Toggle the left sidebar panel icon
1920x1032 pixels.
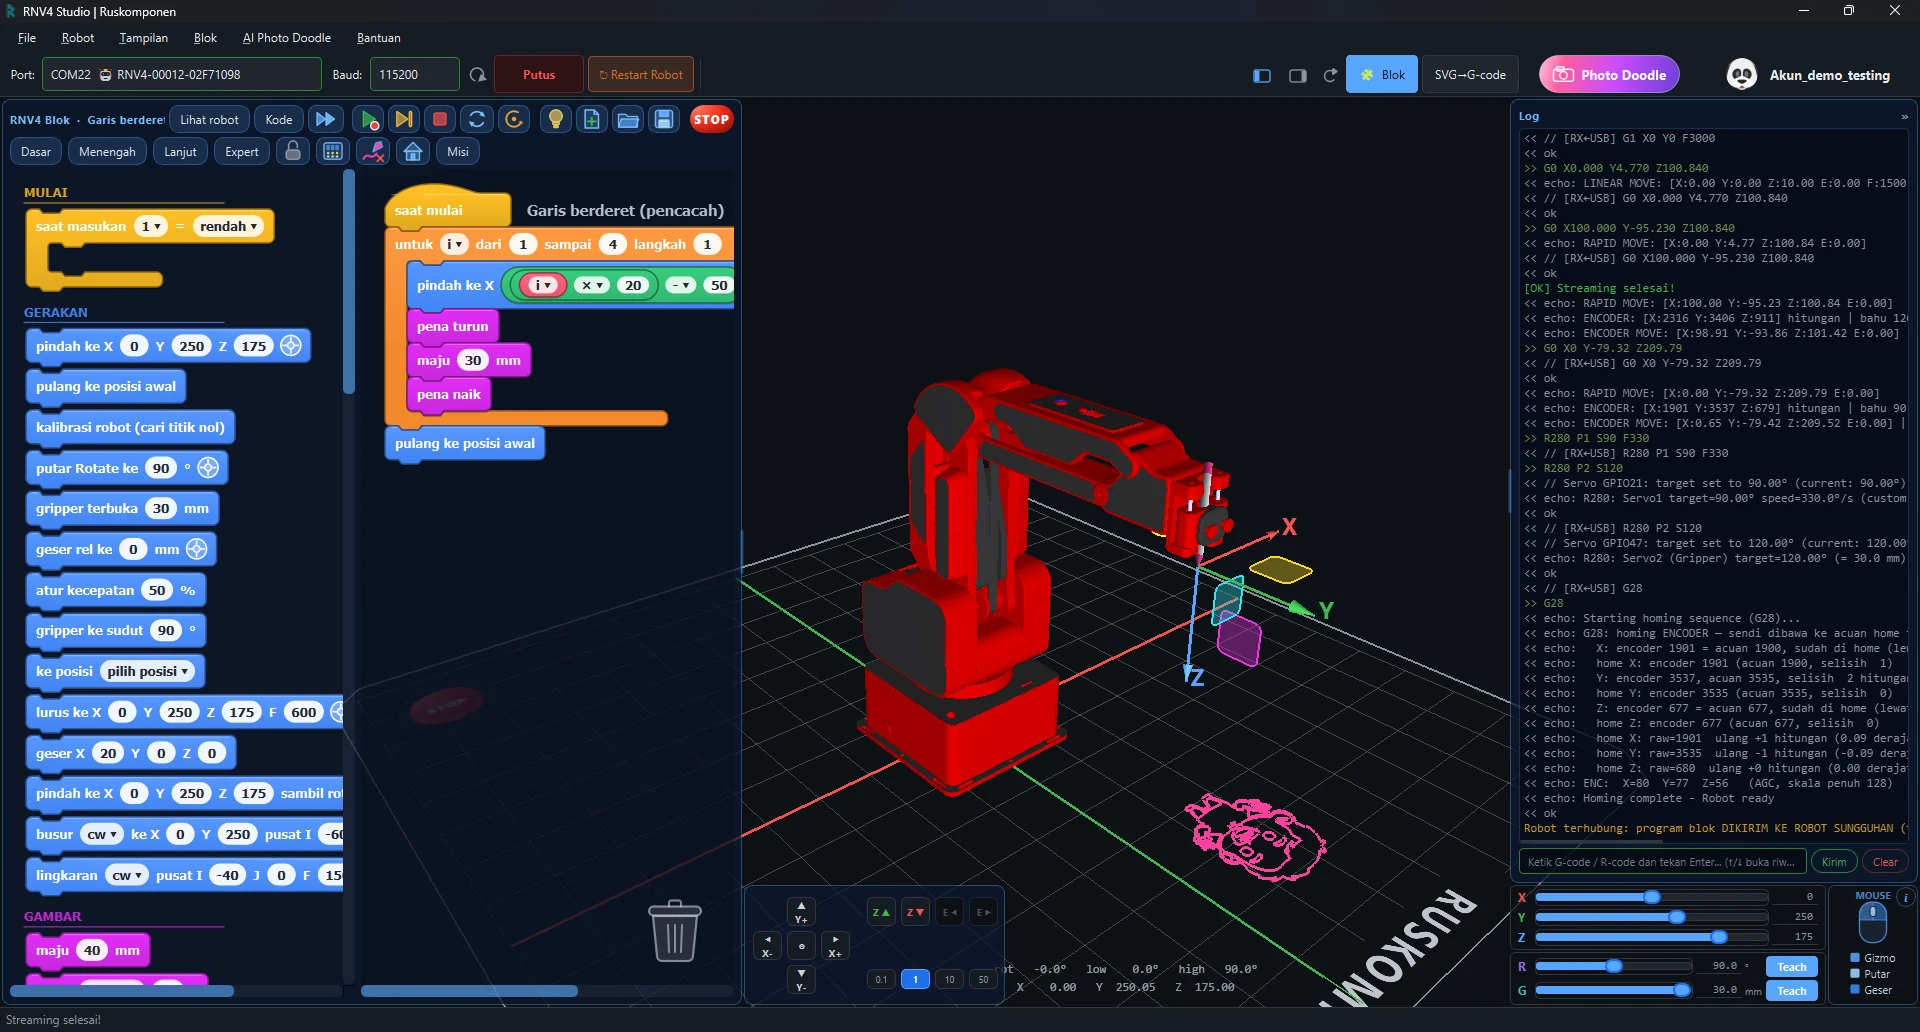tap(1262, 75)
